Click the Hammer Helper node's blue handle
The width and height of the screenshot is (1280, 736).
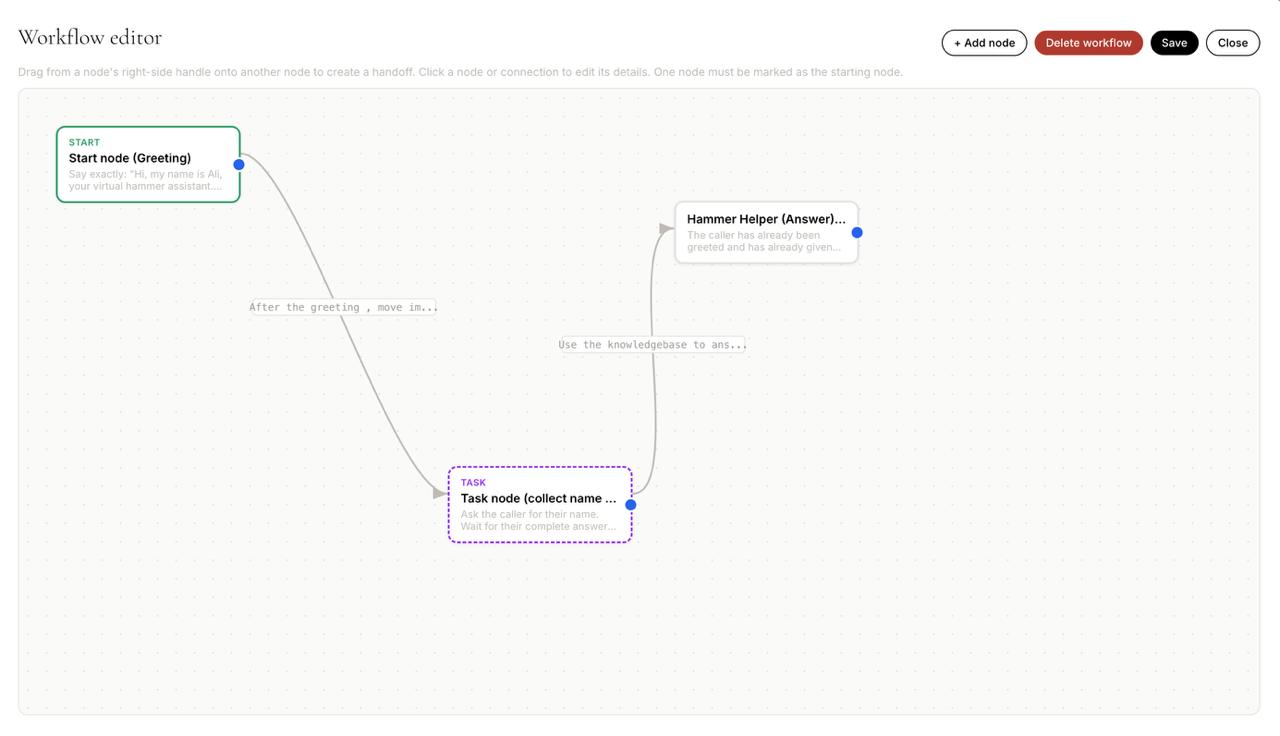(x=857, y=233)
